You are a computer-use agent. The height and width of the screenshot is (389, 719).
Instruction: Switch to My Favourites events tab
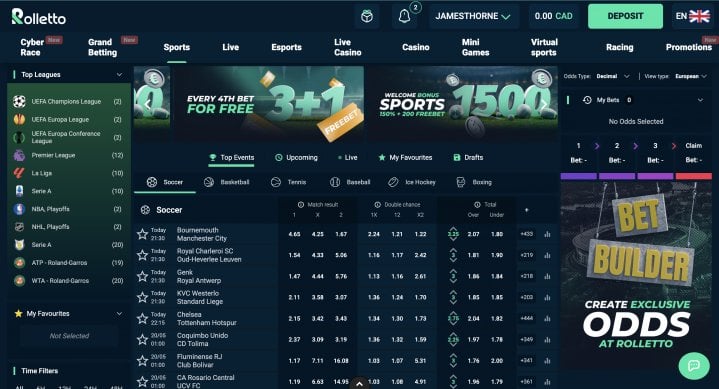[405, 157]
